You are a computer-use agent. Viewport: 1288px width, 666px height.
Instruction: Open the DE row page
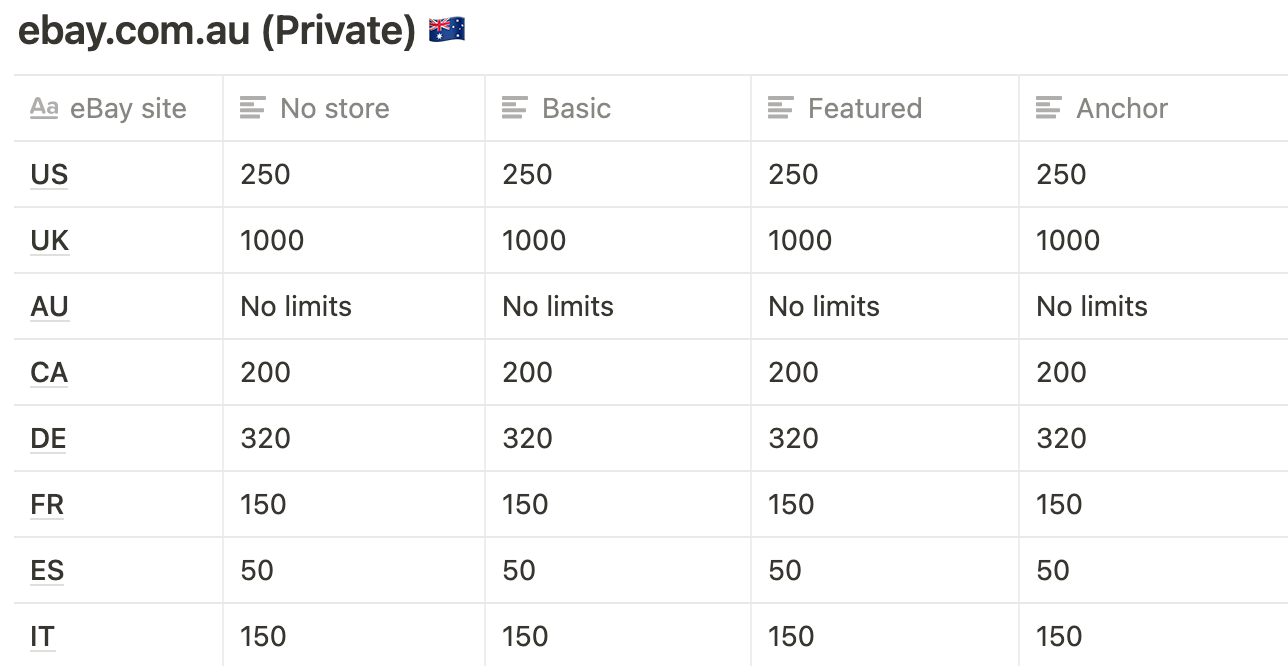[48, 438]
